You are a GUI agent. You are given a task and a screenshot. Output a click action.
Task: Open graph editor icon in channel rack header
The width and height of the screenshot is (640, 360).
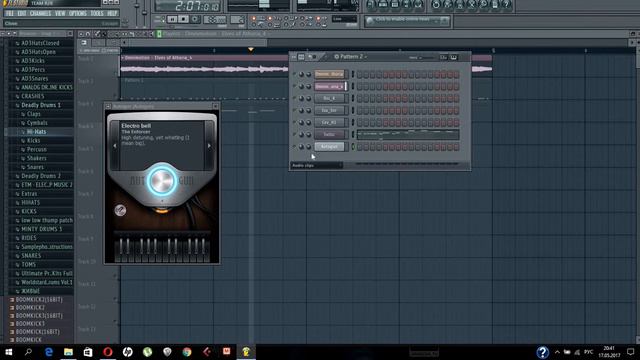tap(444, 58)
